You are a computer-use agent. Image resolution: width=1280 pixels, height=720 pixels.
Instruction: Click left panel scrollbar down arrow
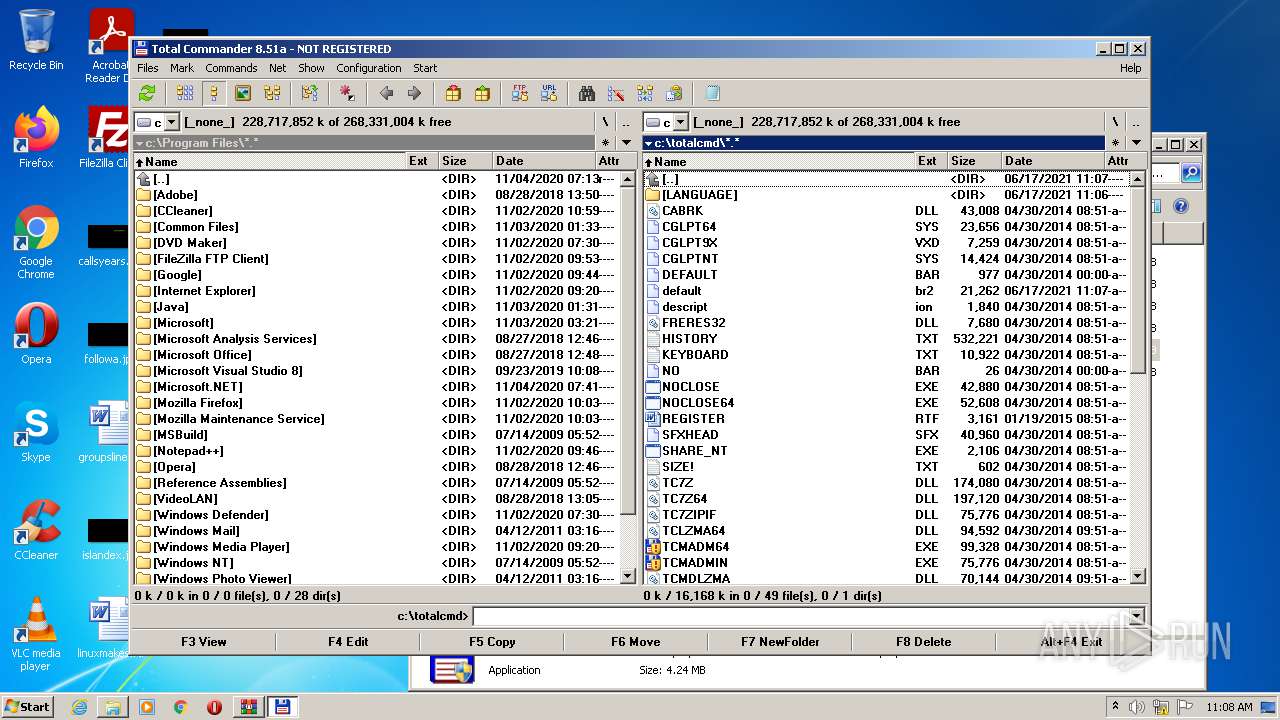[628, 577]
